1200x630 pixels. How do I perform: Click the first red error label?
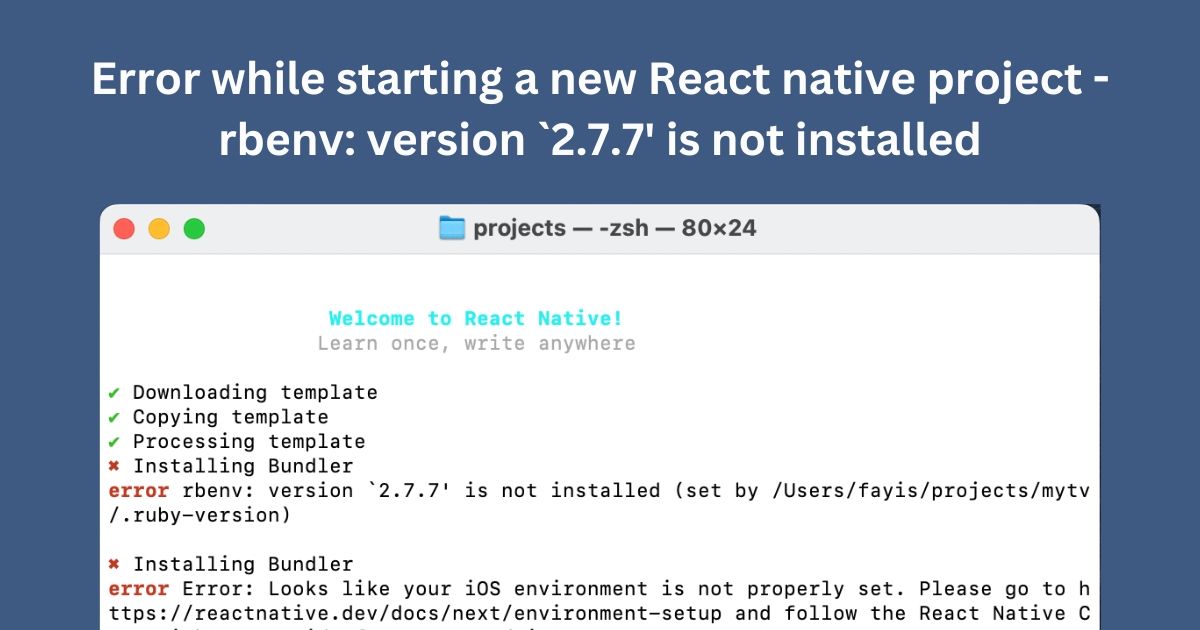pyautogui.click(x=138, y=490)
